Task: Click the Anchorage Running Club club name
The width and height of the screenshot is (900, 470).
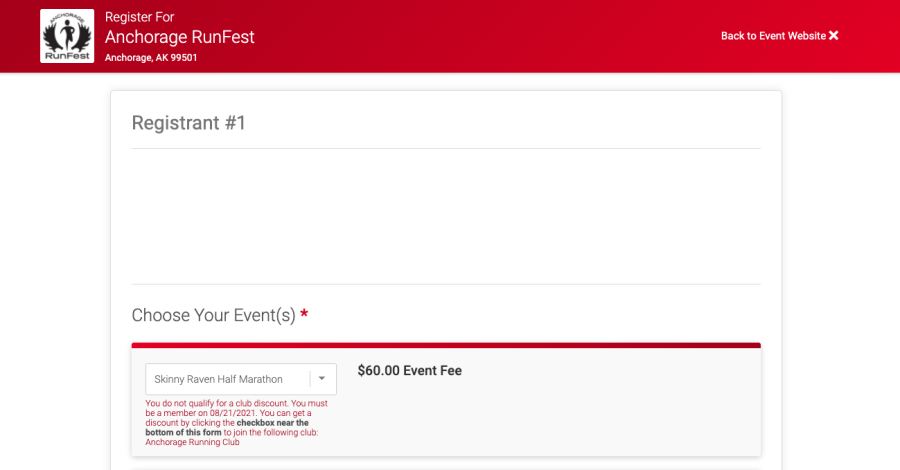Action: [x=192, y=442]
